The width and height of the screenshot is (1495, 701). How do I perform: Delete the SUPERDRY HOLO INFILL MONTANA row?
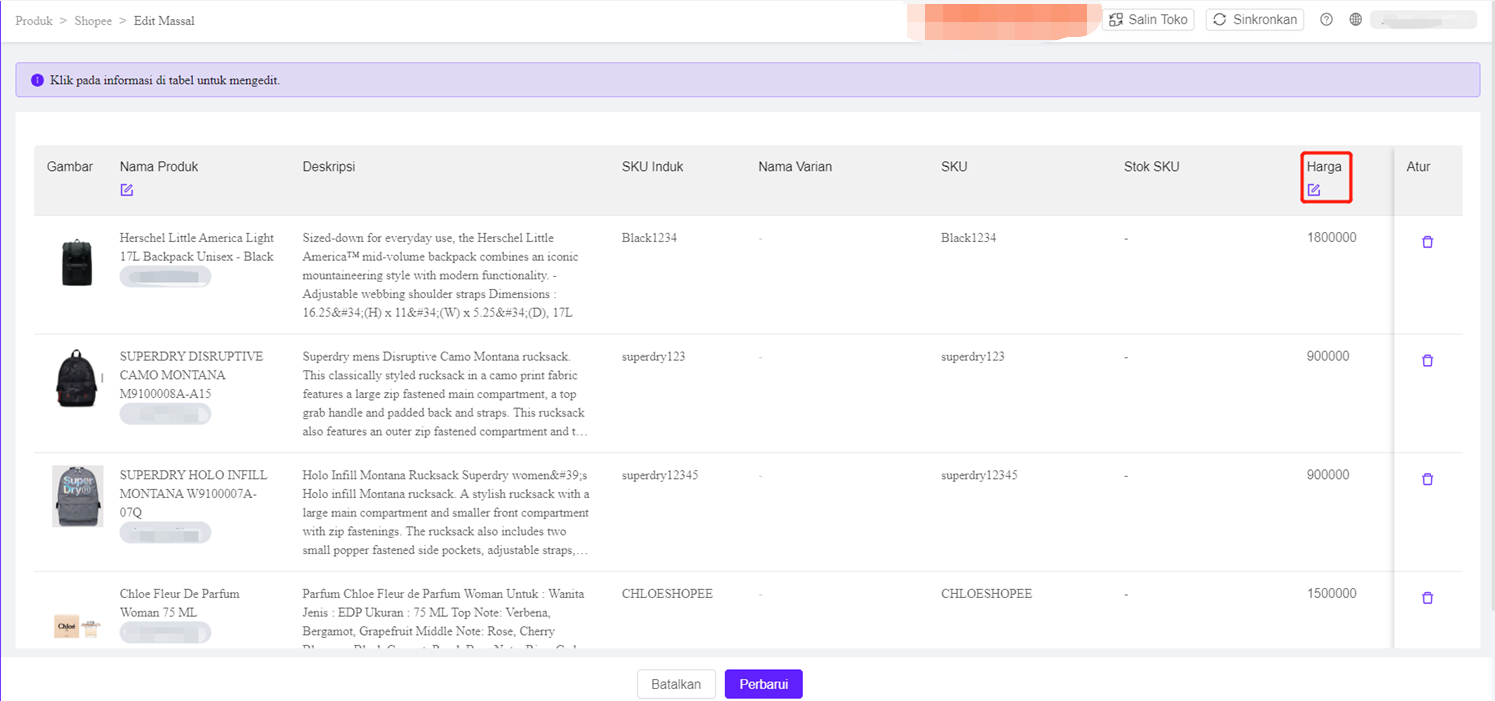coord(1427,479)
